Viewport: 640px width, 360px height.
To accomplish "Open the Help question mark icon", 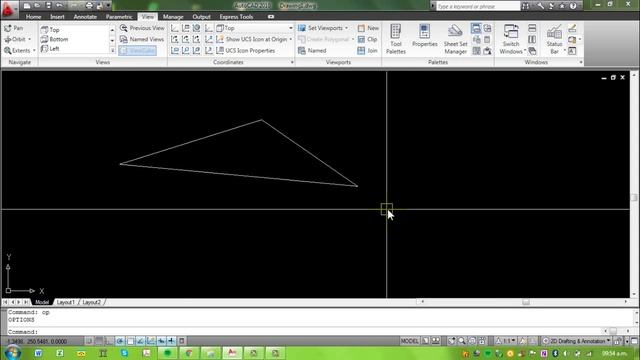I will [573, 6].
